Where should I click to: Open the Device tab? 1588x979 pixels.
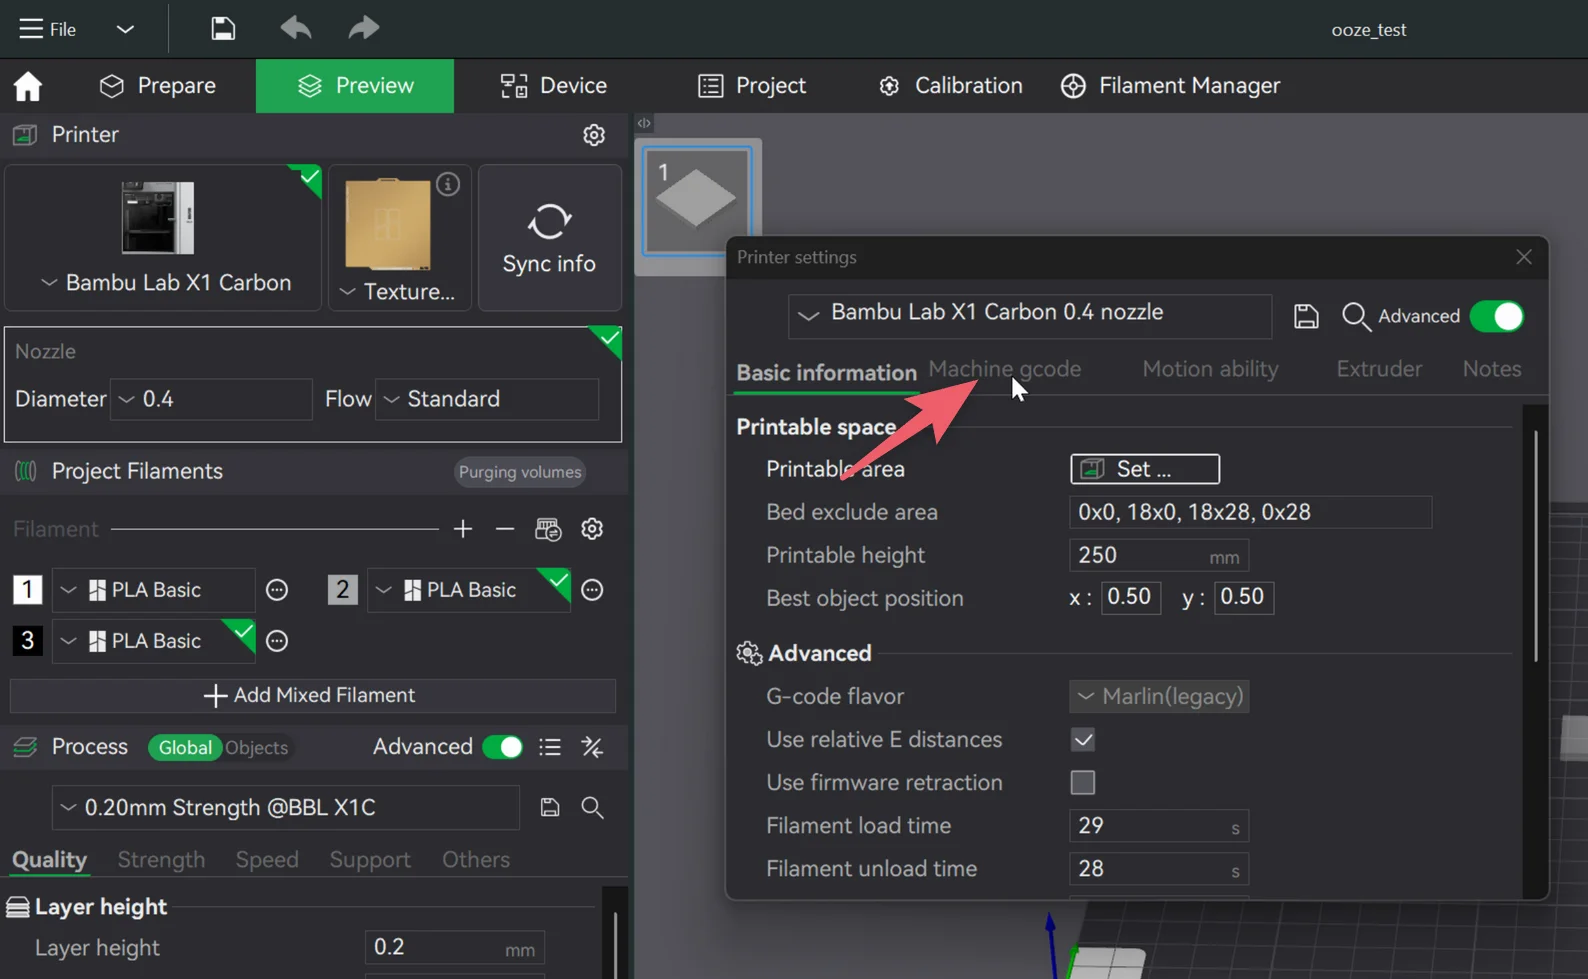point(553,86)
